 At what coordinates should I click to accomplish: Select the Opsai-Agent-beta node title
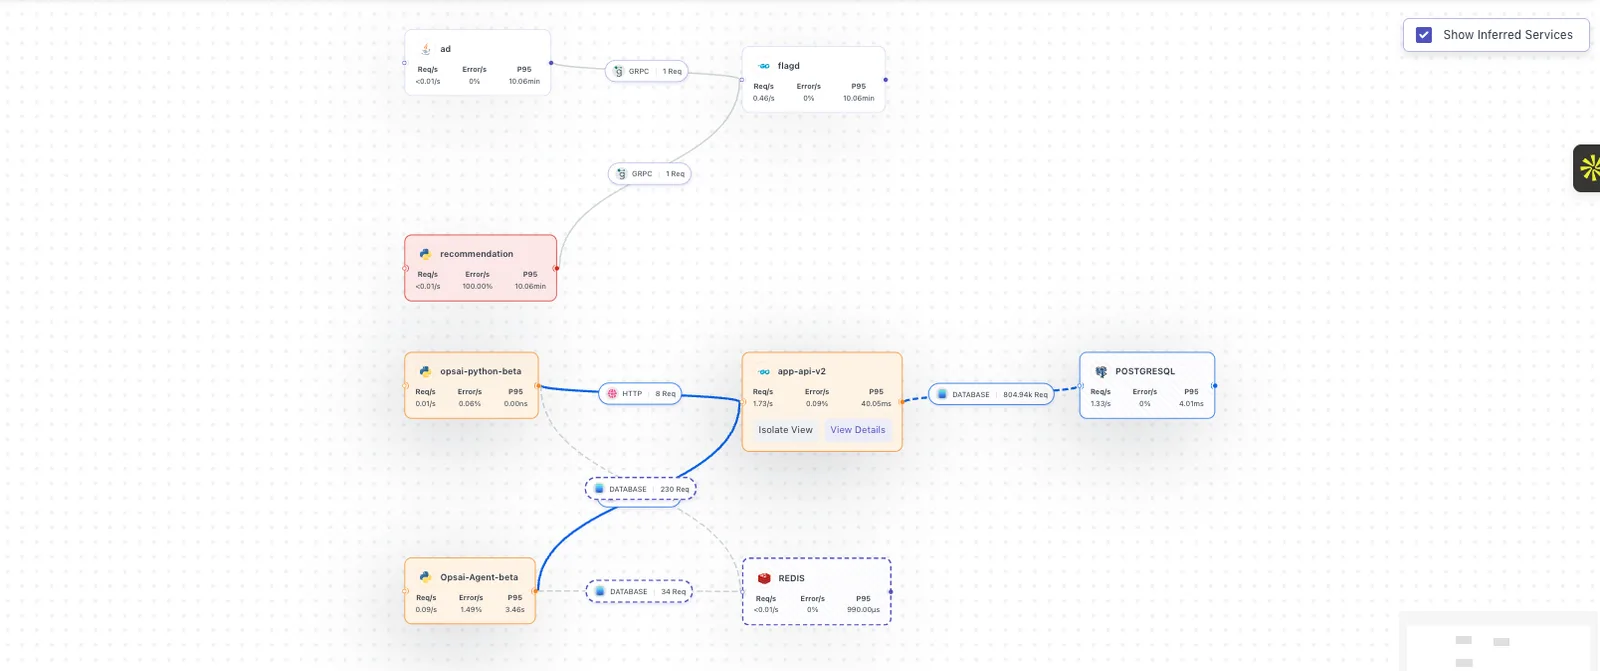[479, 577]
